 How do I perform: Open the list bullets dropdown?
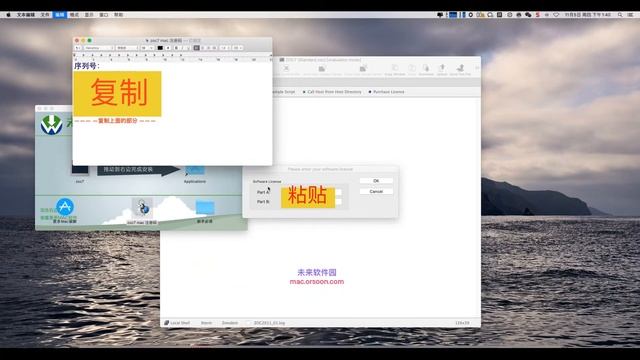[x=238, y=48]
